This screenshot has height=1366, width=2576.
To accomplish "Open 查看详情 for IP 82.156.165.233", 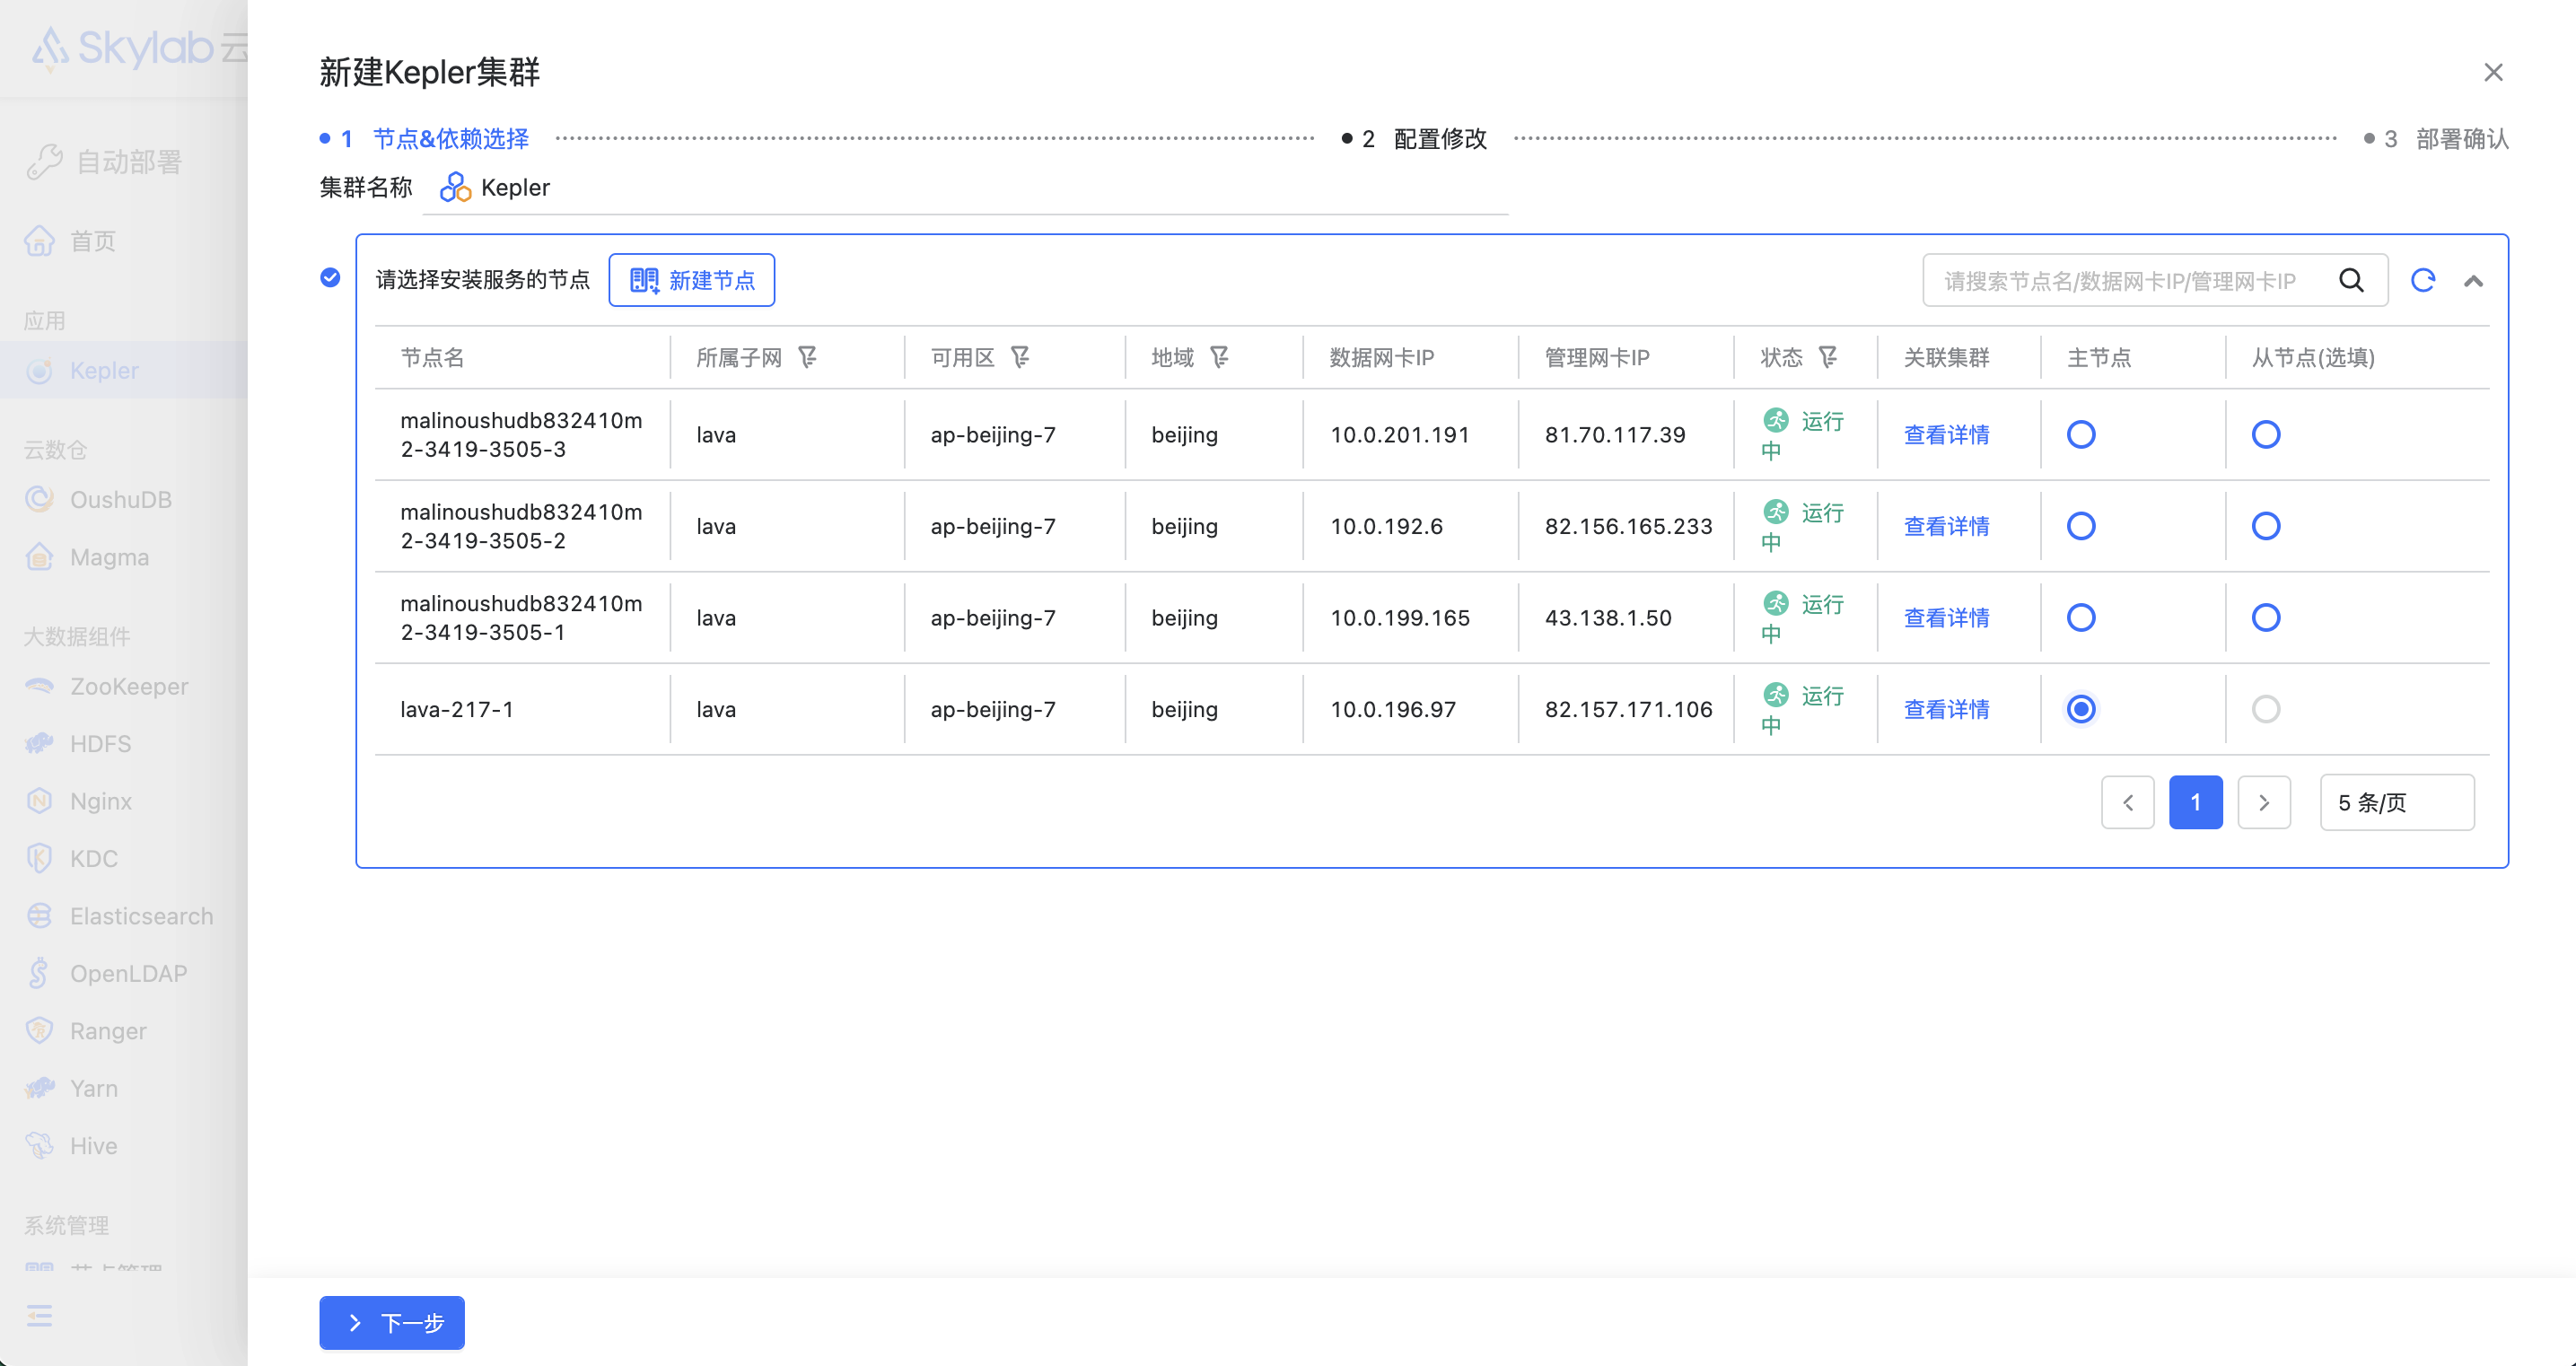I will (x=1946, y=526).
